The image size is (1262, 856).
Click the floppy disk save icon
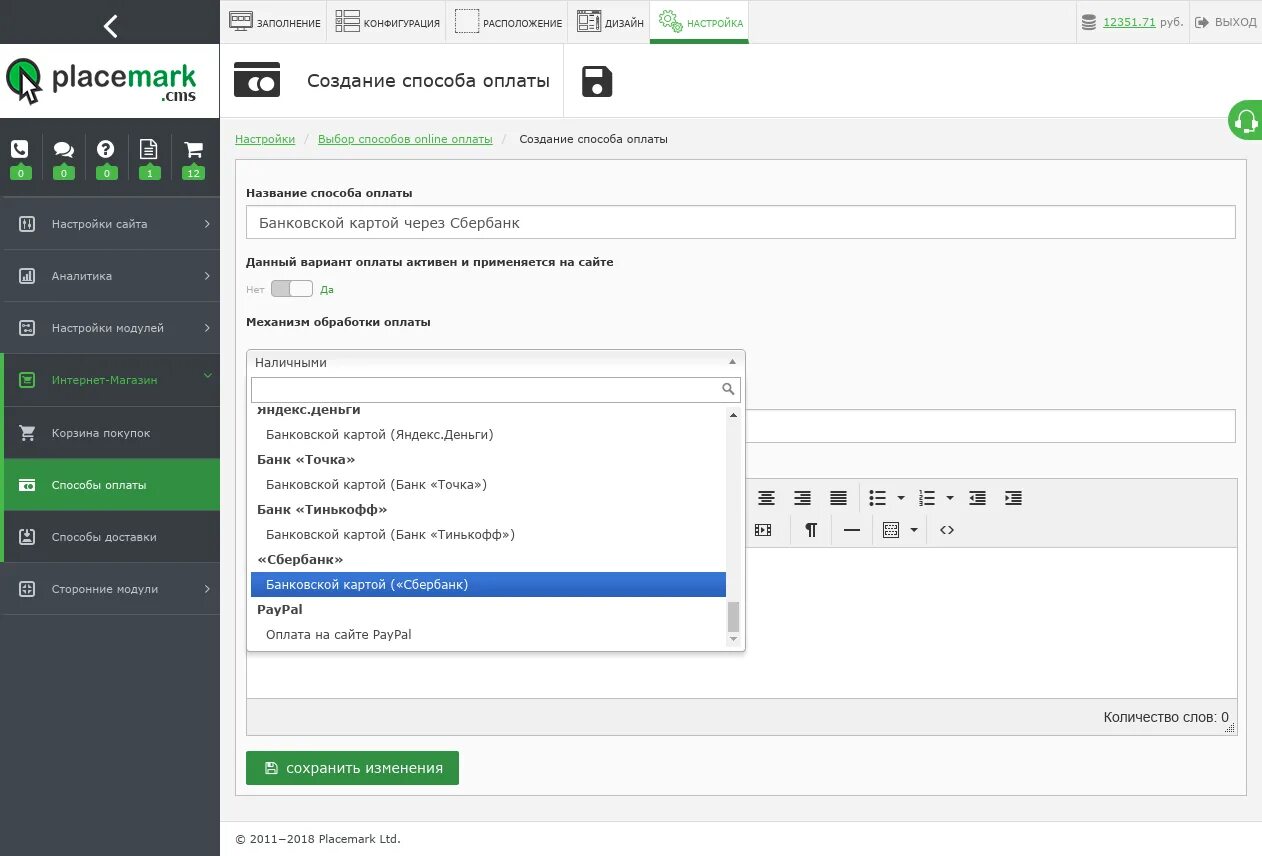coord(597,82)
